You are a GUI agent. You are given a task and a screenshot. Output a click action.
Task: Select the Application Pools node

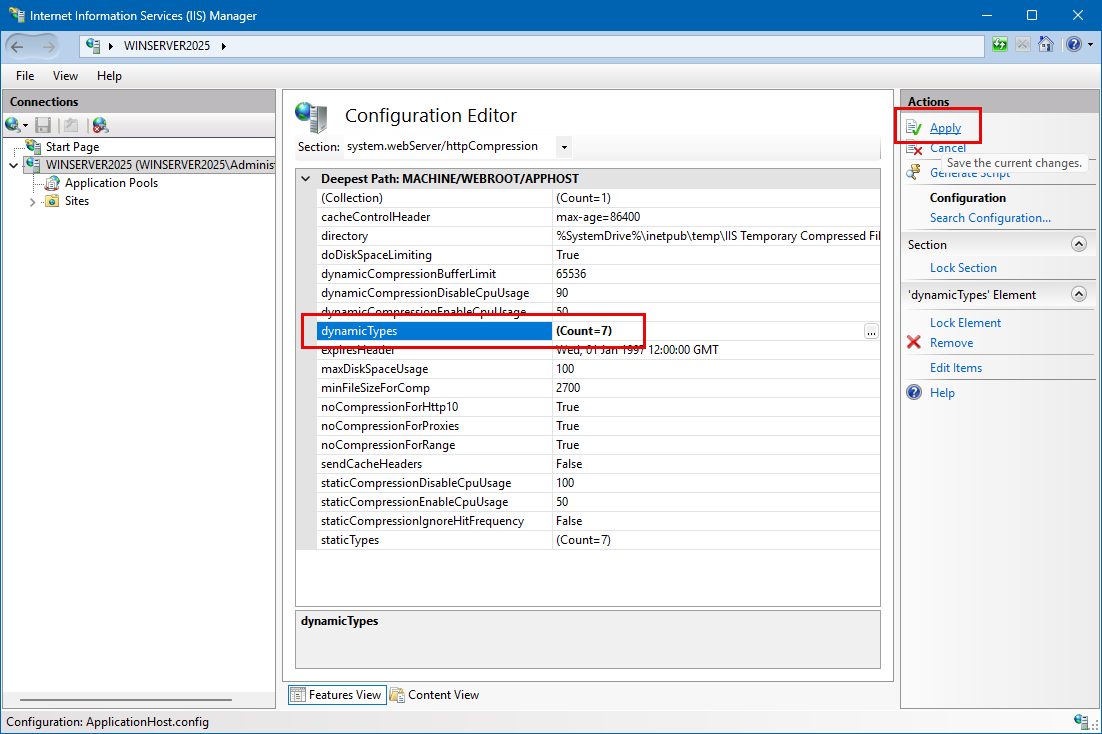click(111, 183)
